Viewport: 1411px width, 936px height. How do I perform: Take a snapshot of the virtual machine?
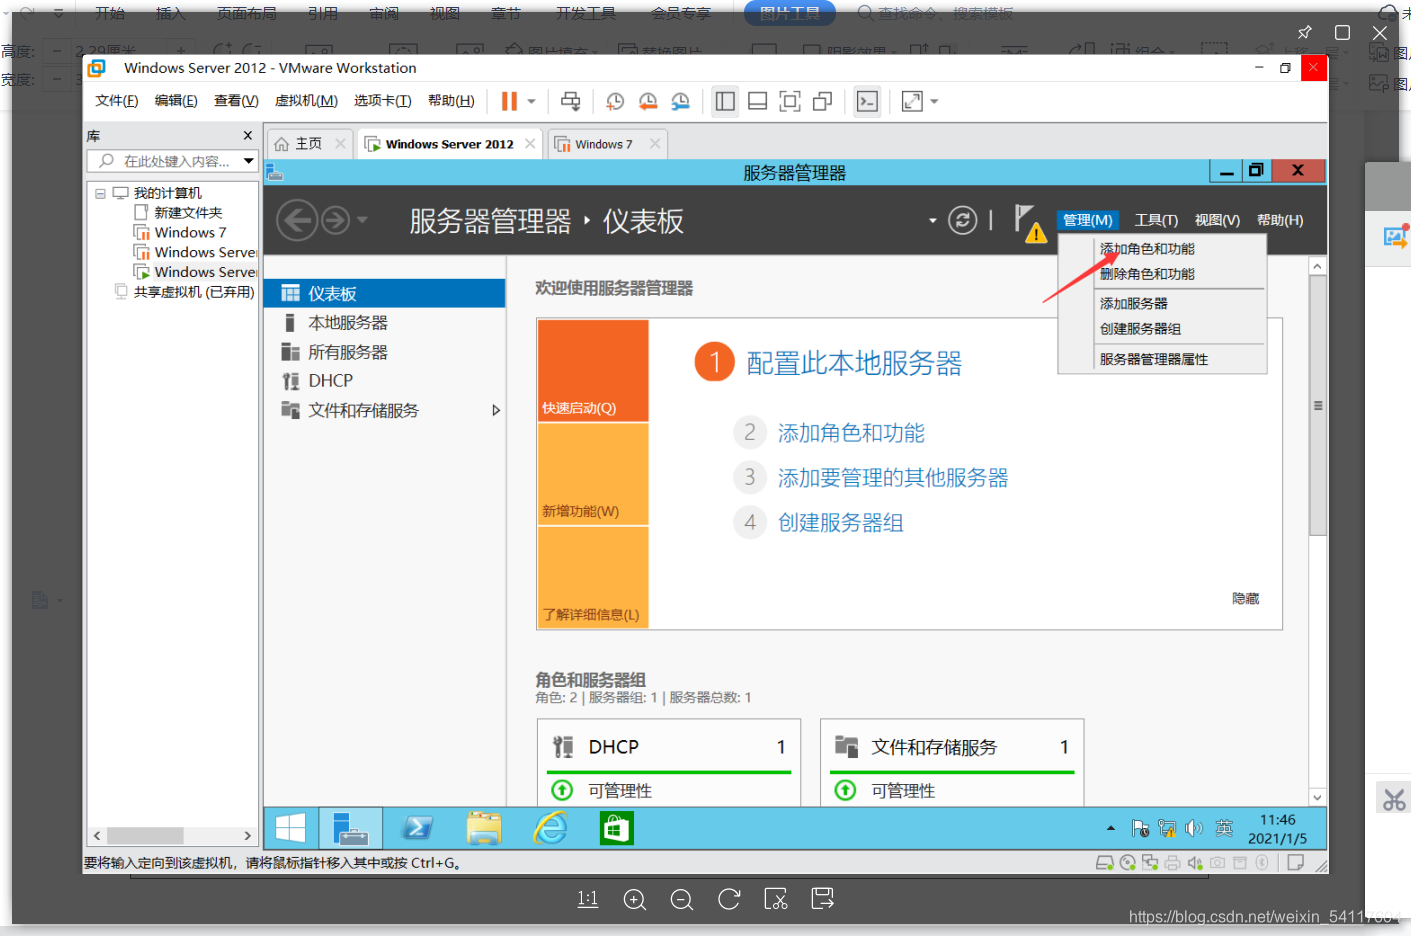[x=615, y=101]
